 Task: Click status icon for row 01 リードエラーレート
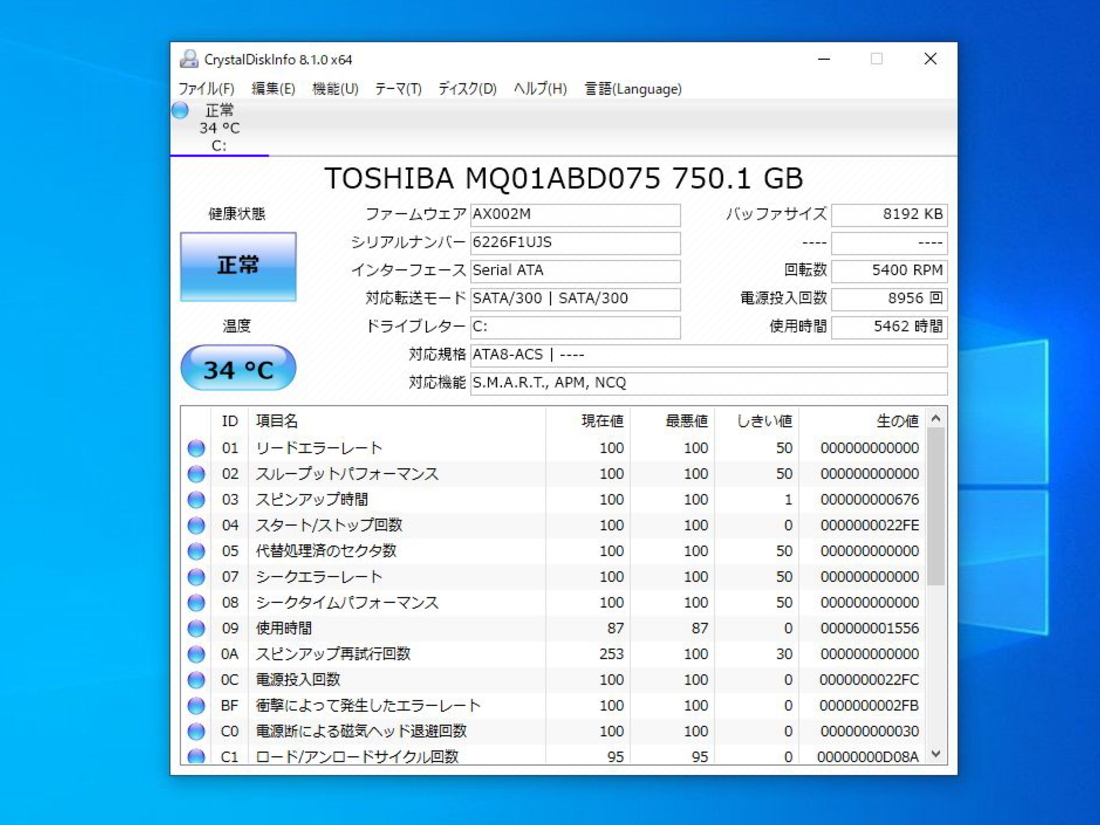coord(196,448)
